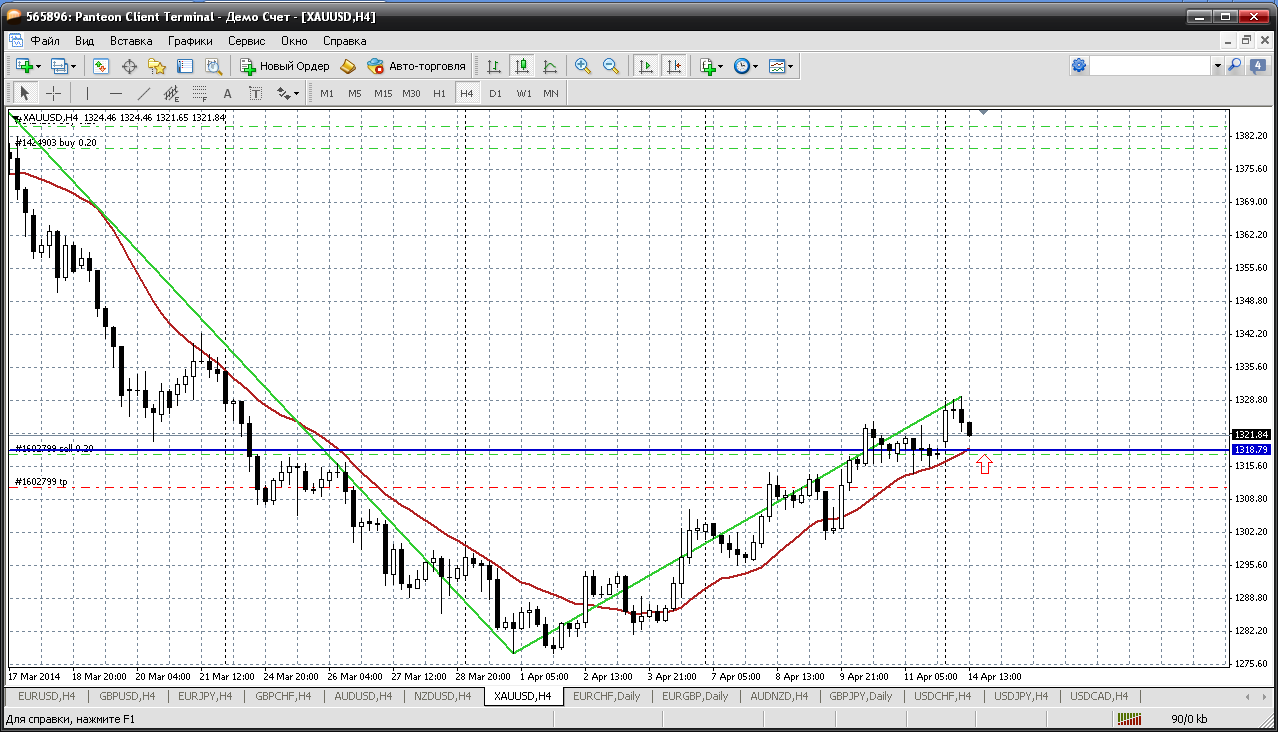The image size is (1278, 732).
Task: Open the Графики menu
Action: 190,41
